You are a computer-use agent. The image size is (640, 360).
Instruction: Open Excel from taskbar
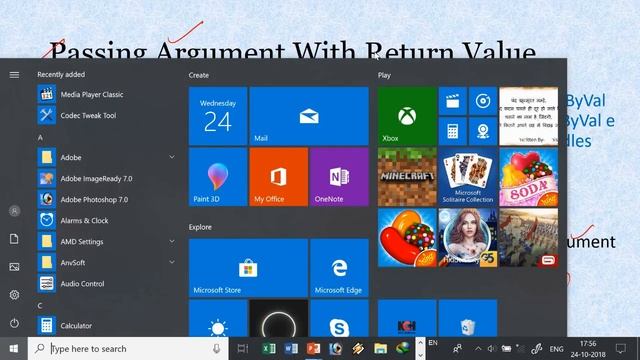[x=269, y=349]
